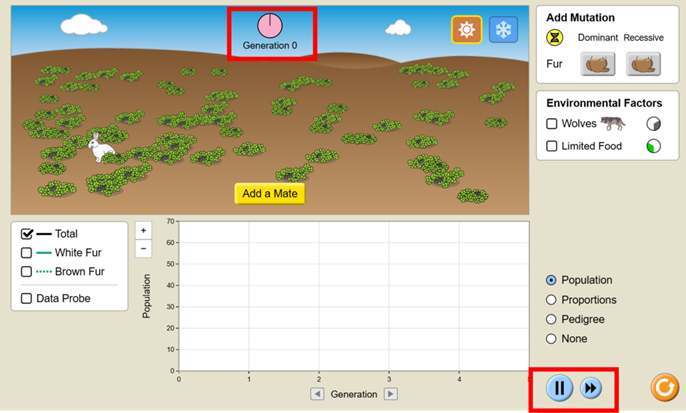Image resolution: width=686 pixels, height=413 pixels.
Task: Click the Add a Mate button
Action: [x=270, y=193]
